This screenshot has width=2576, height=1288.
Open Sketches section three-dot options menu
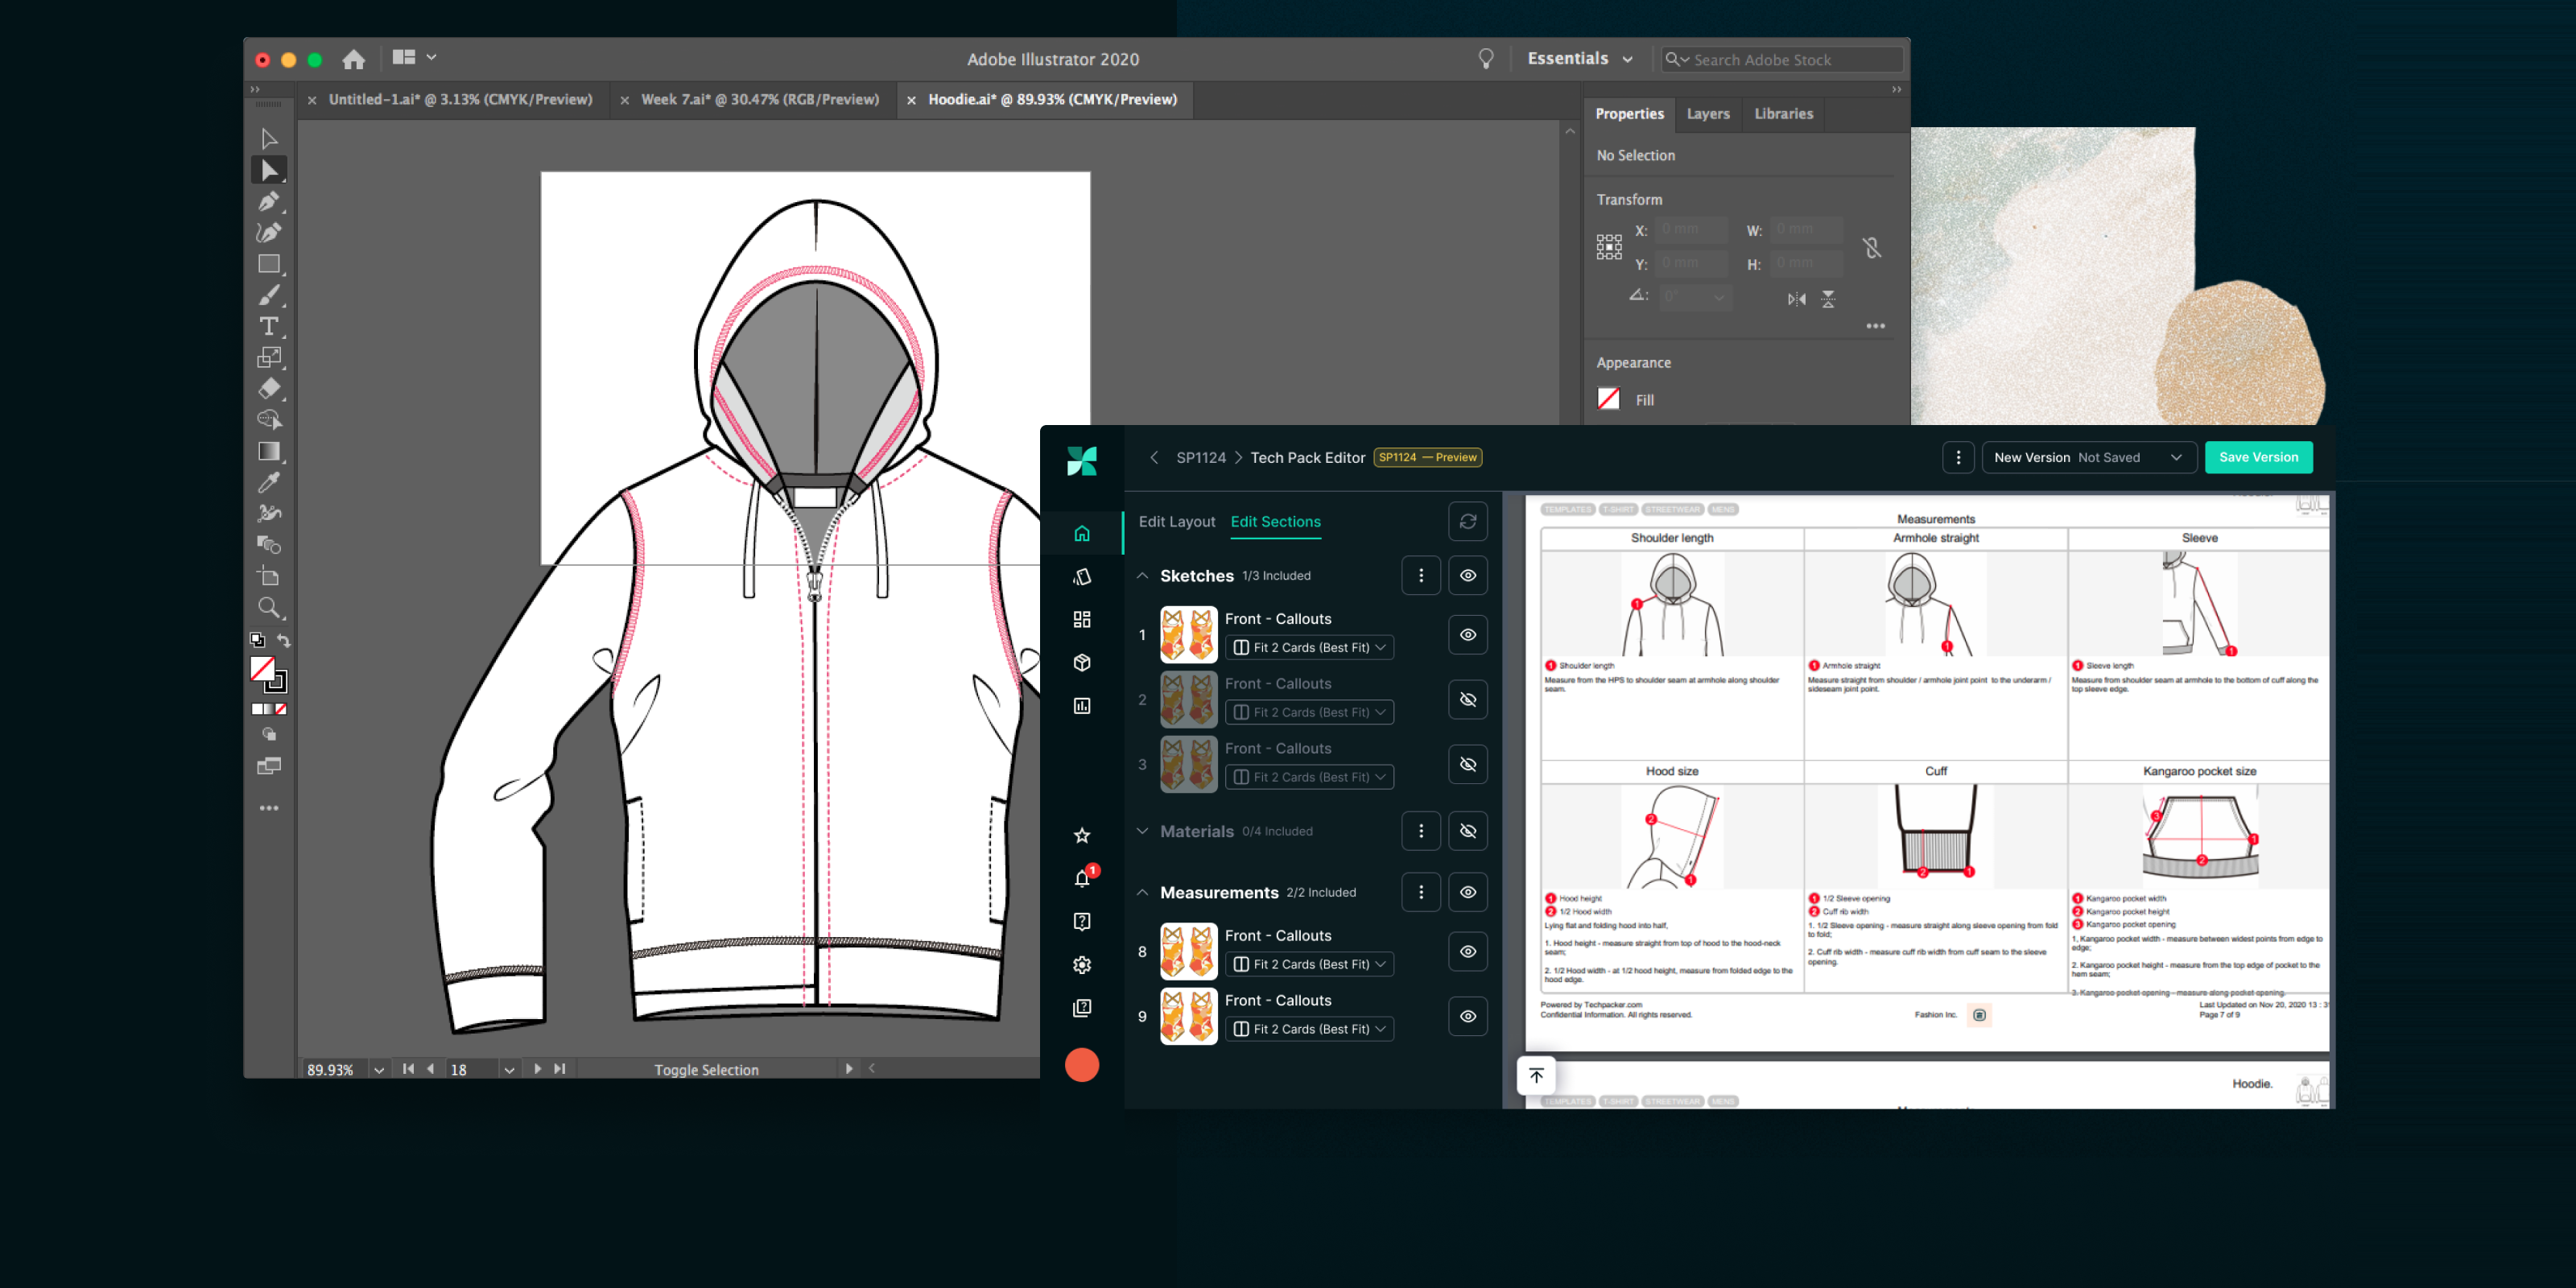[x=1420, y=575]
